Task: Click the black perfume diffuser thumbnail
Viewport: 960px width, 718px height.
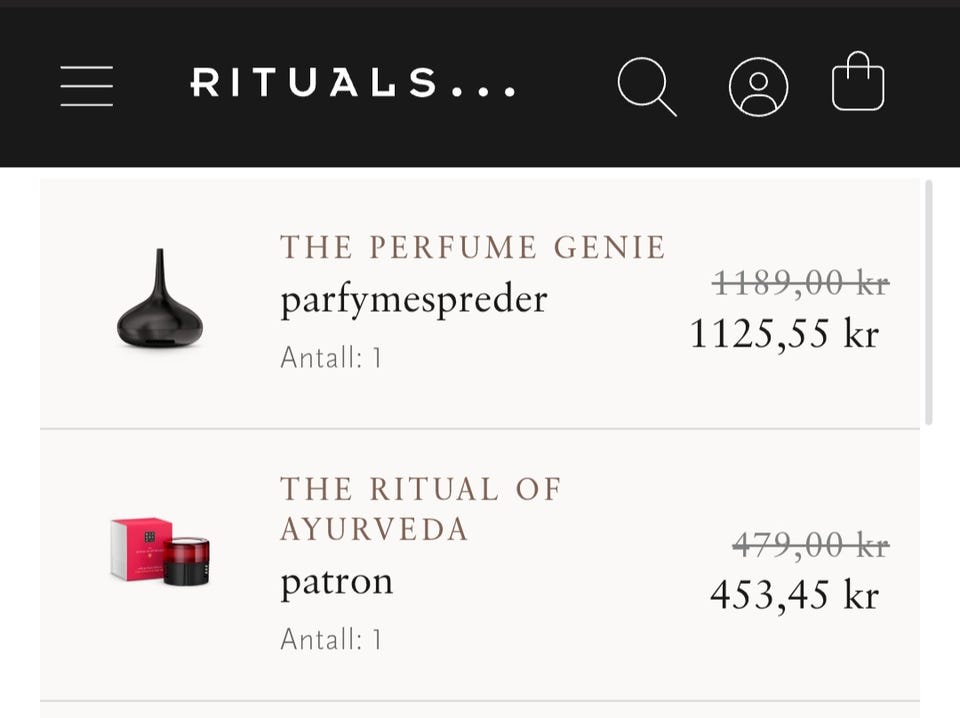Action: [160, 301]
